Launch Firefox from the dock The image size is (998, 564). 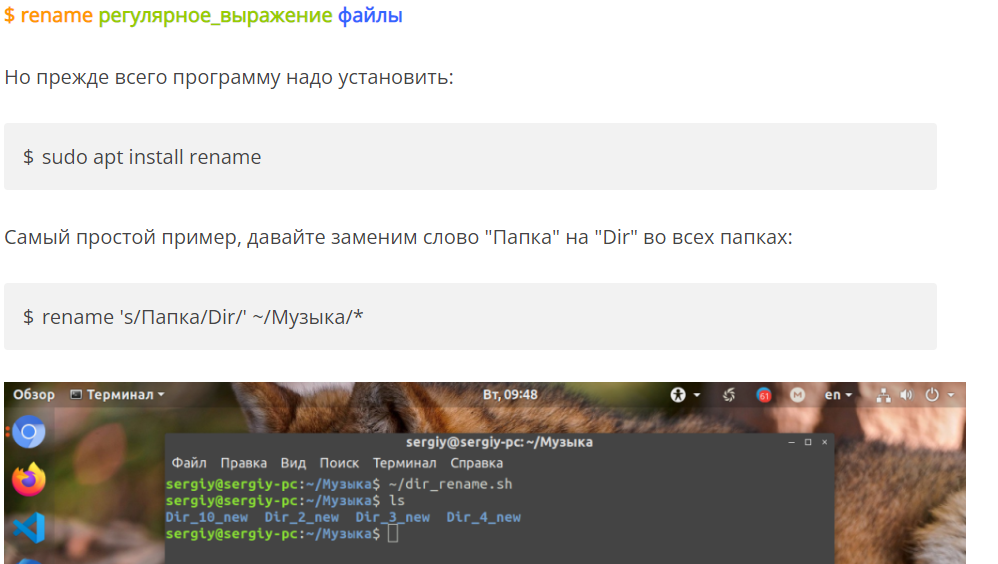point(29,479)
